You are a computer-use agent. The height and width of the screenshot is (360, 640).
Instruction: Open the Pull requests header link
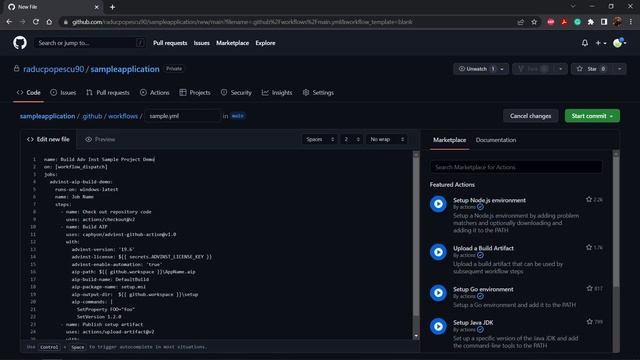[170, 43]
